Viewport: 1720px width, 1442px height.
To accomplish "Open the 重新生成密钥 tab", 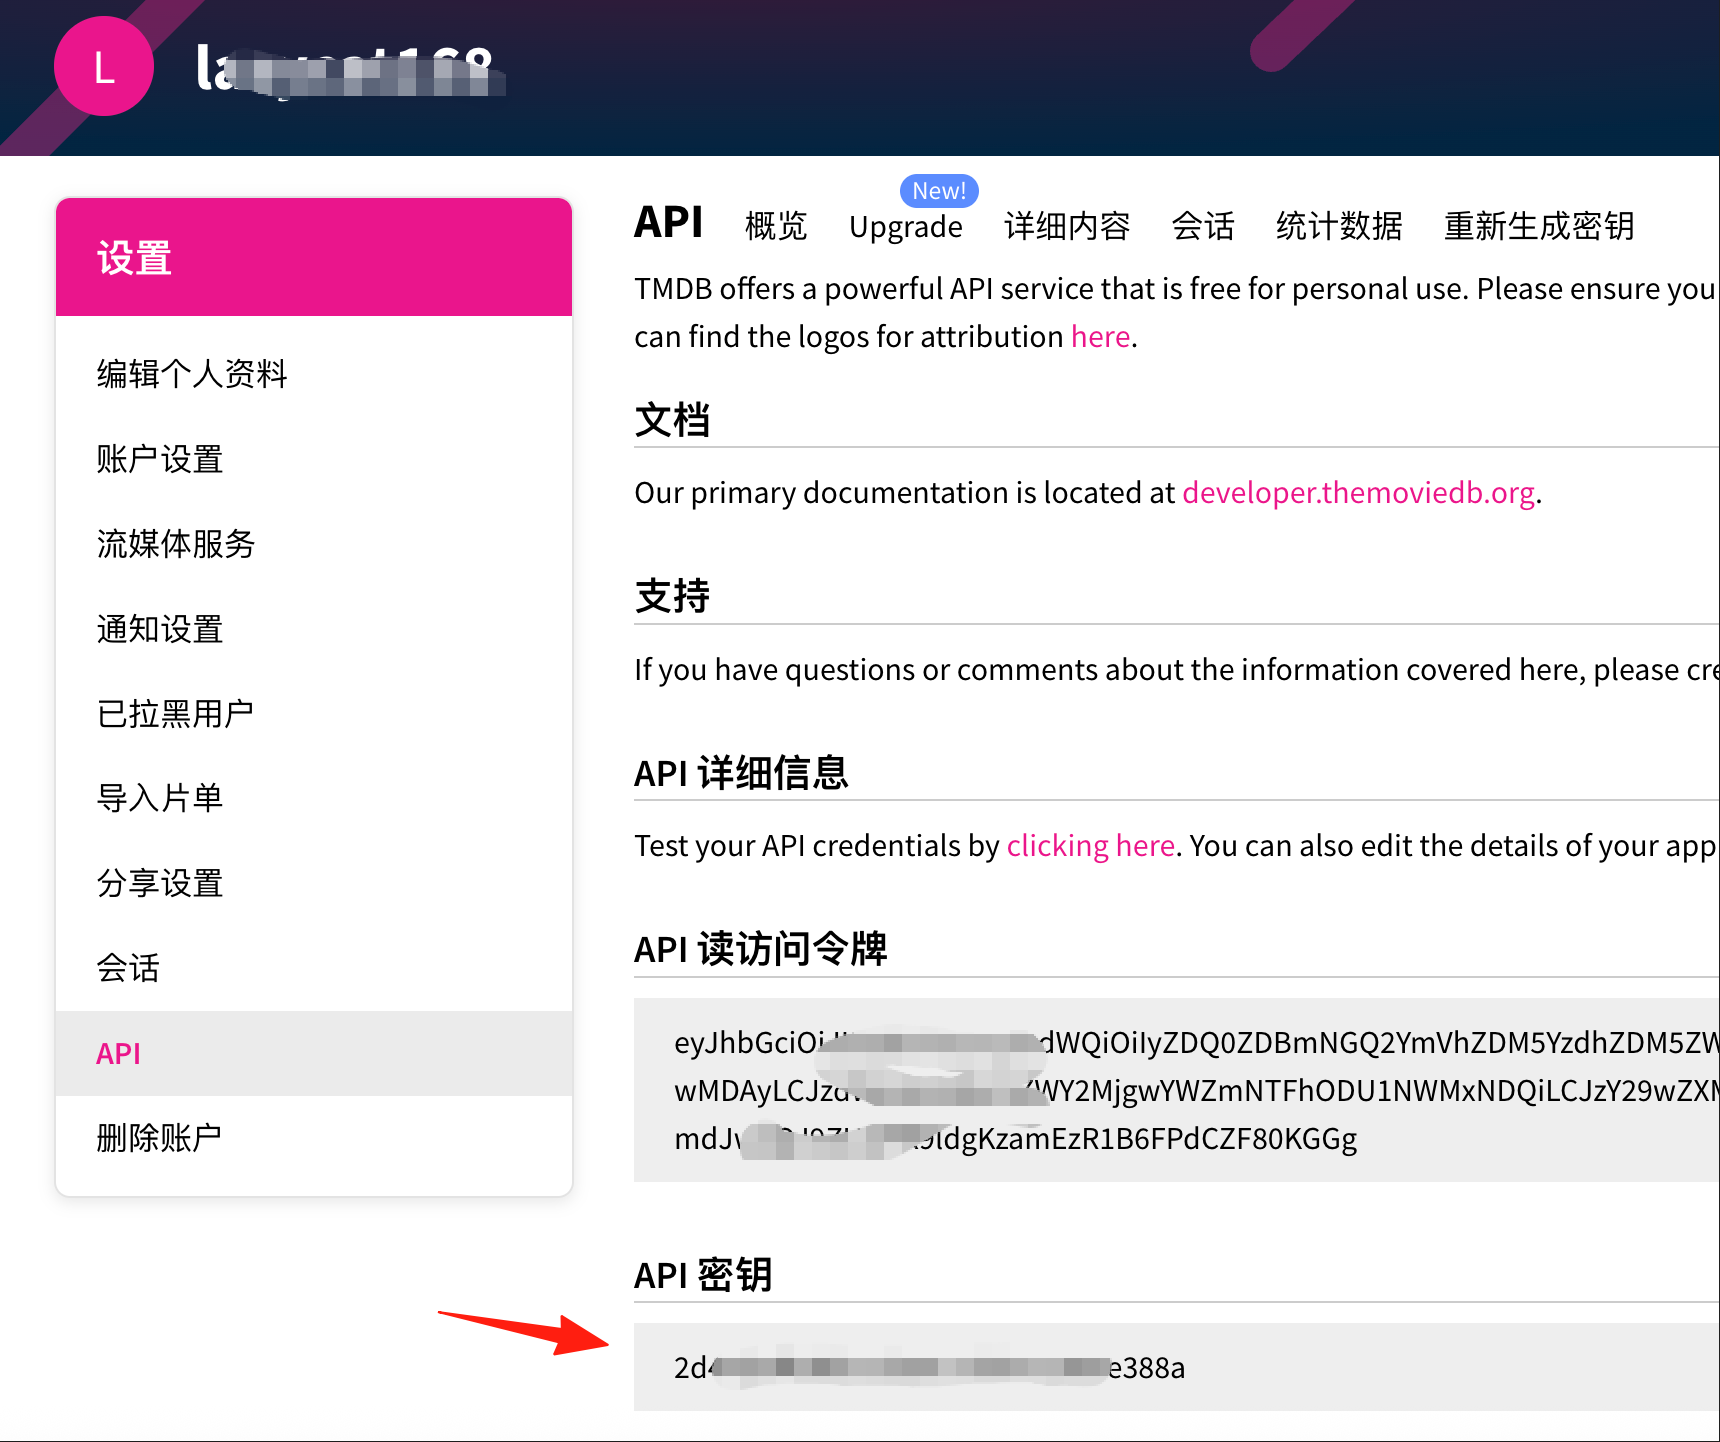I will (1539, 226).
